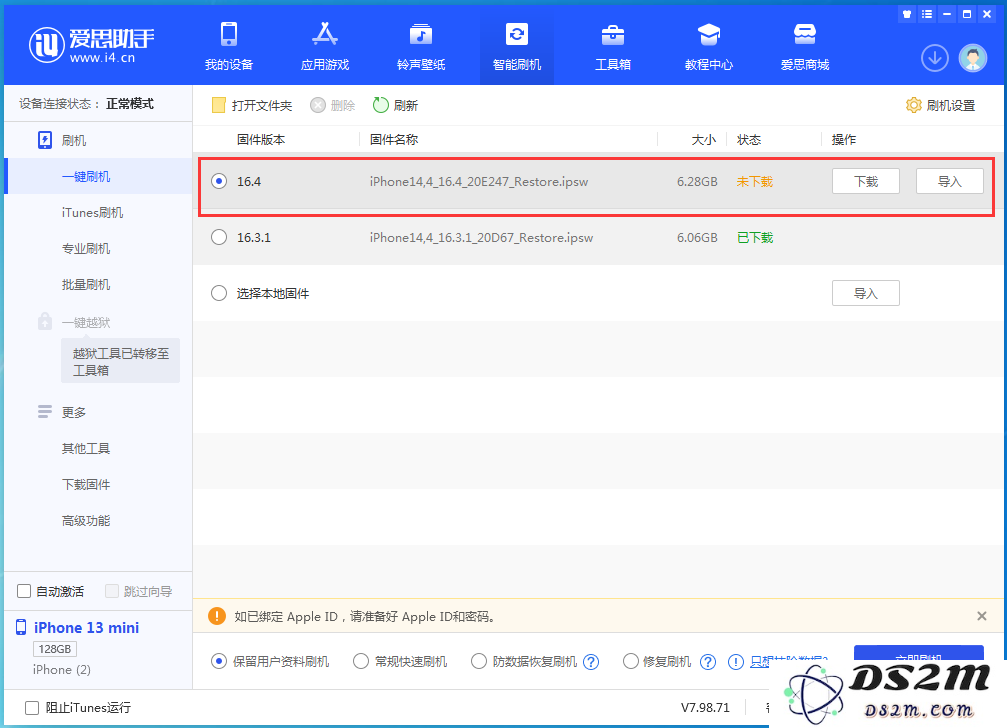Click the V7.98.71 version text
The width and height of the screenshot is (1007, 728).
click(x=705, y=707)
